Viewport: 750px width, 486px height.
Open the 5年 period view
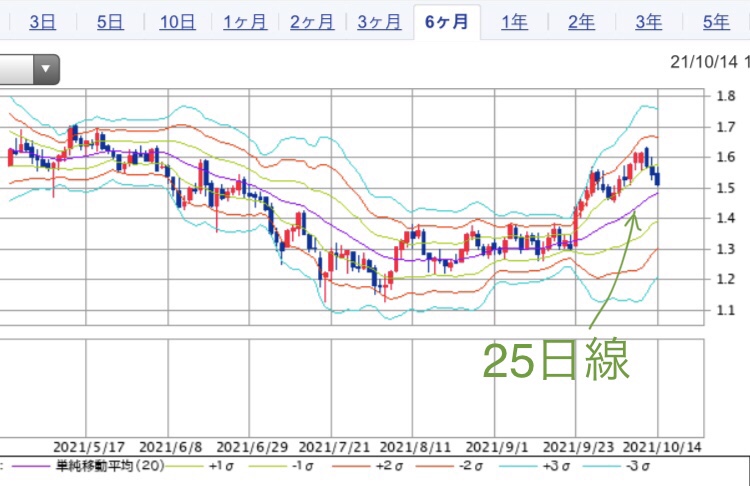(715, 22)
